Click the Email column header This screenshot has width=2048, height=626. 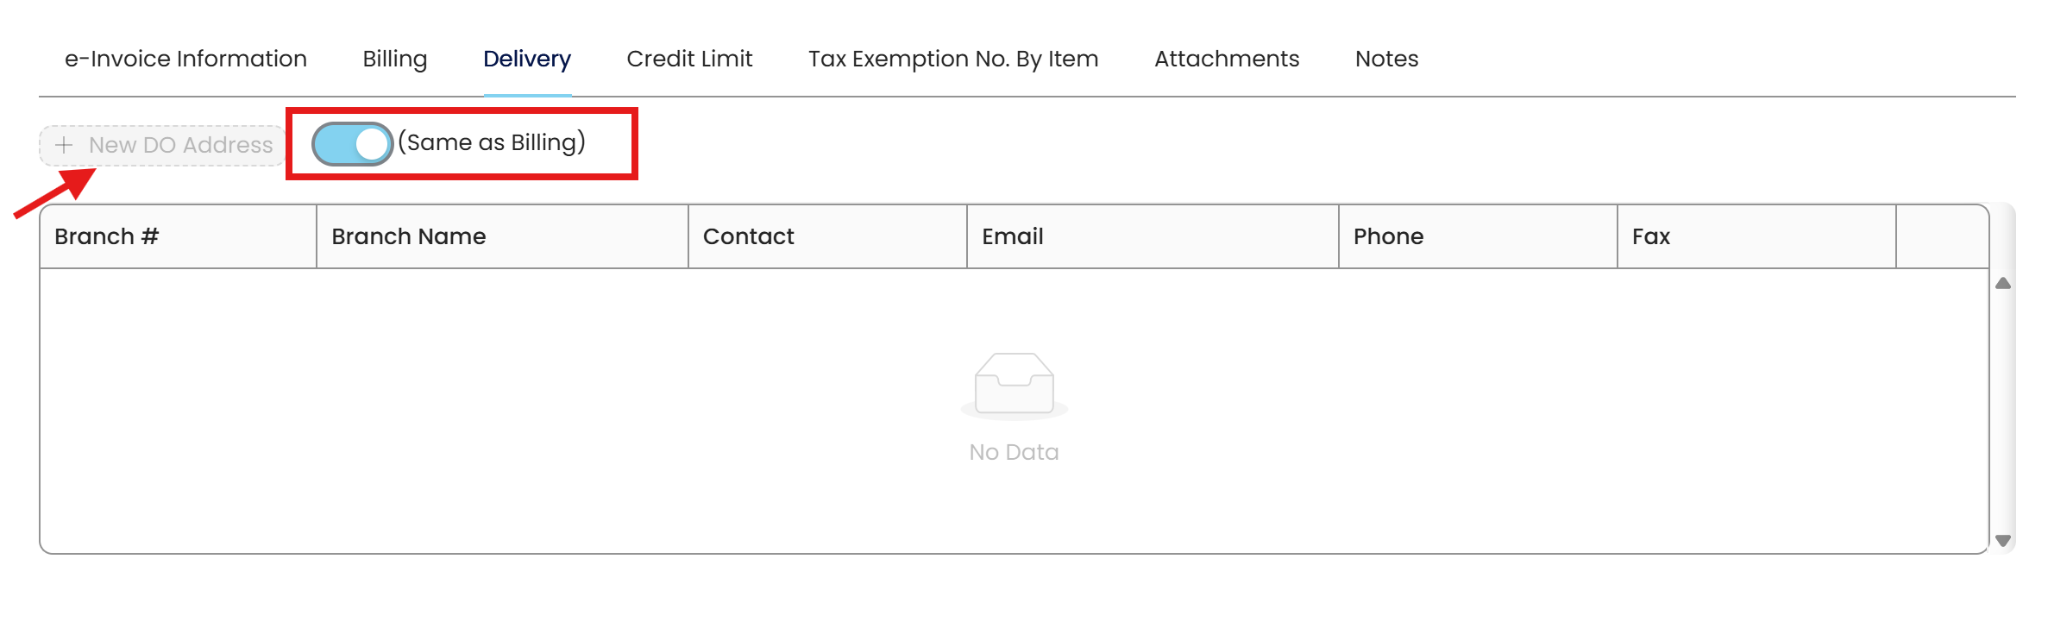(x=1012, y=237)
